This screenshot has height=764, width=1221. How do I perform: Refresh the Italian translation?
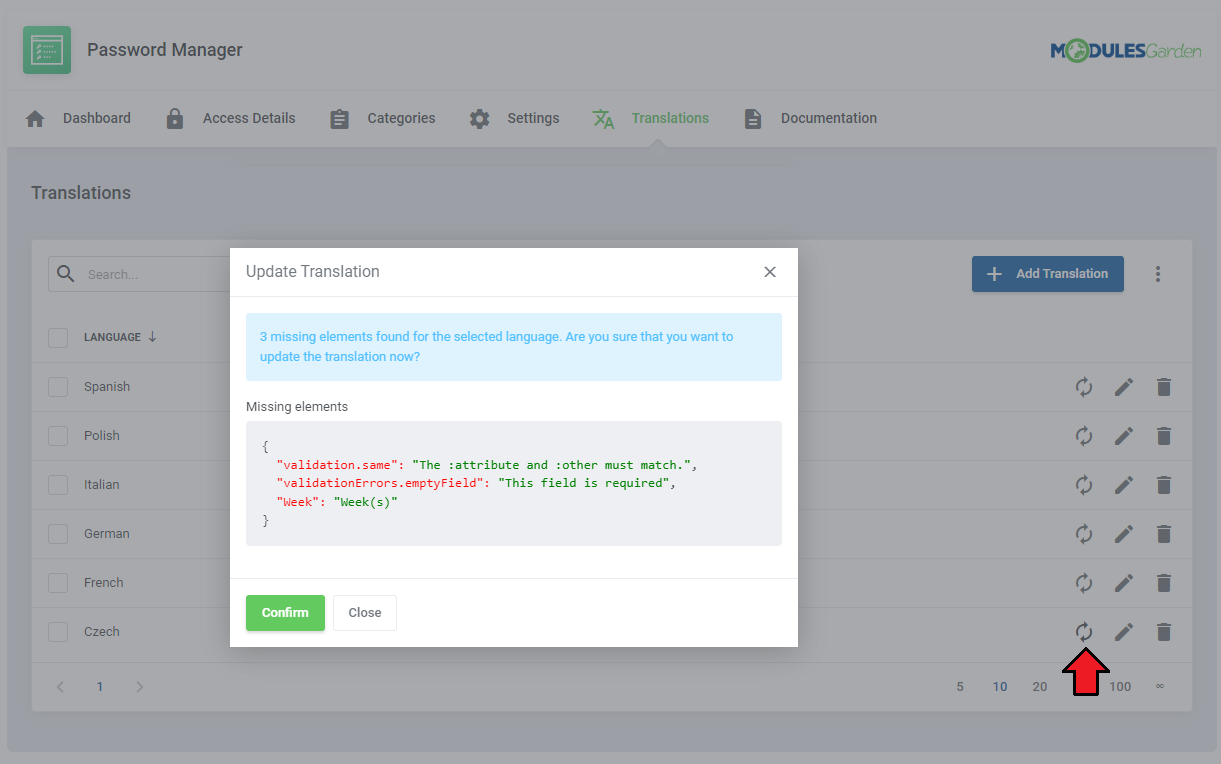click(1084, 485)
